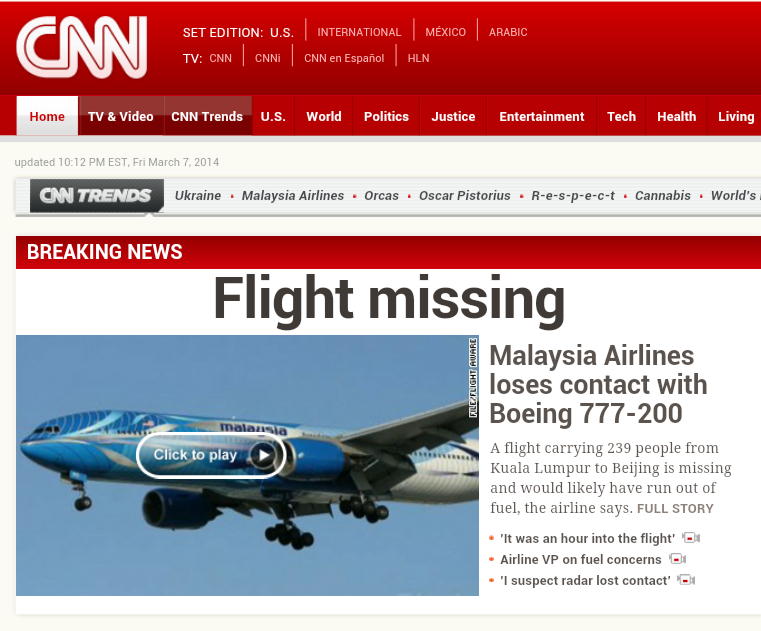Go to the Home tab
This screenshot has height=631, width=761.
coord(47,116)
